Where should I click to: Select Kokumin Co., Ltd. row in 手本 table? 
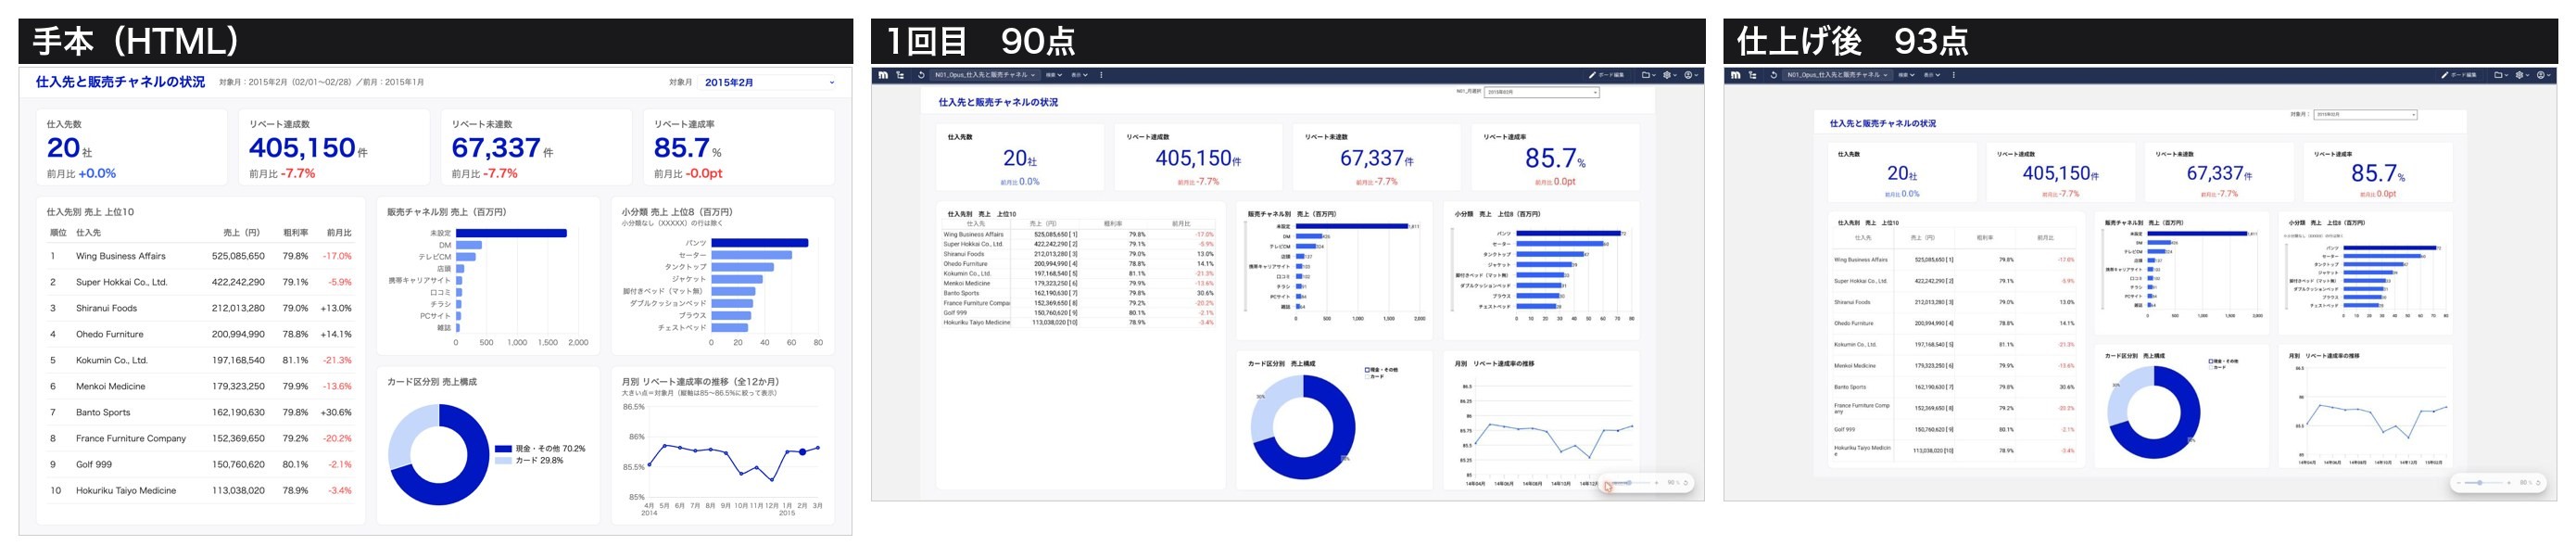(200, 360)
